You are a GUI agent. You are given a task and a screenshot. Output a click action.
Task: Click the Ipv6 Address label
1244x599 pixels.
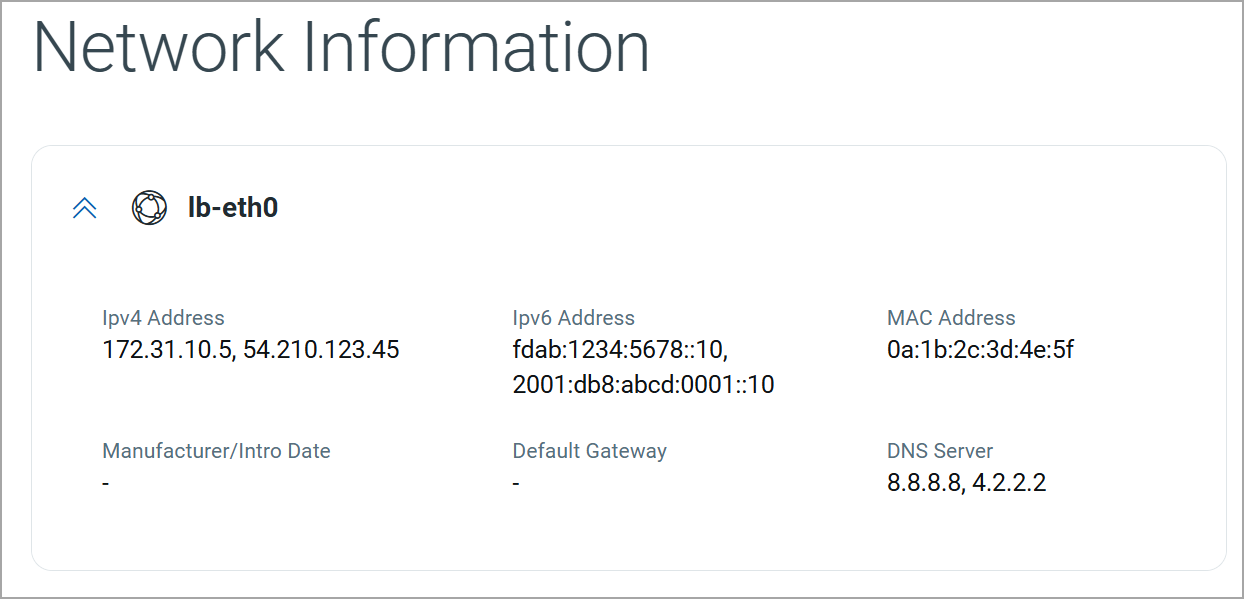pos(573,318)
